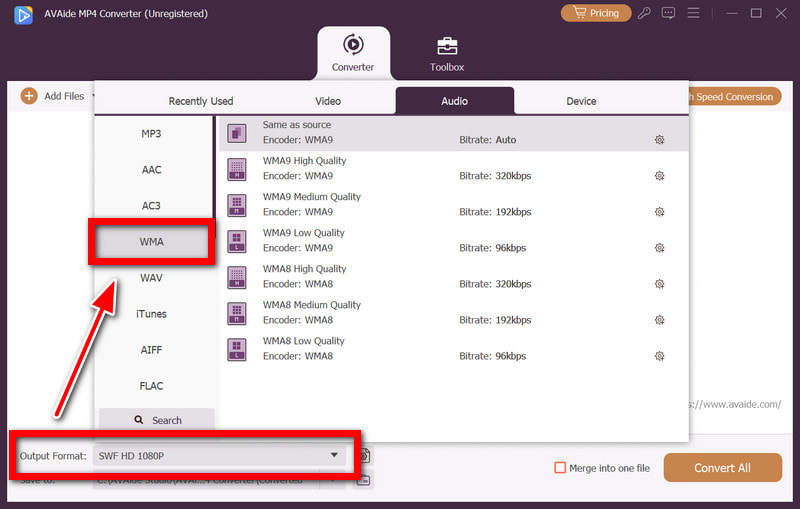Image resolution: width=800 pixels, height=509 pixels.
Task: Select WMA format in the sidebar
Action: (152, 242)
